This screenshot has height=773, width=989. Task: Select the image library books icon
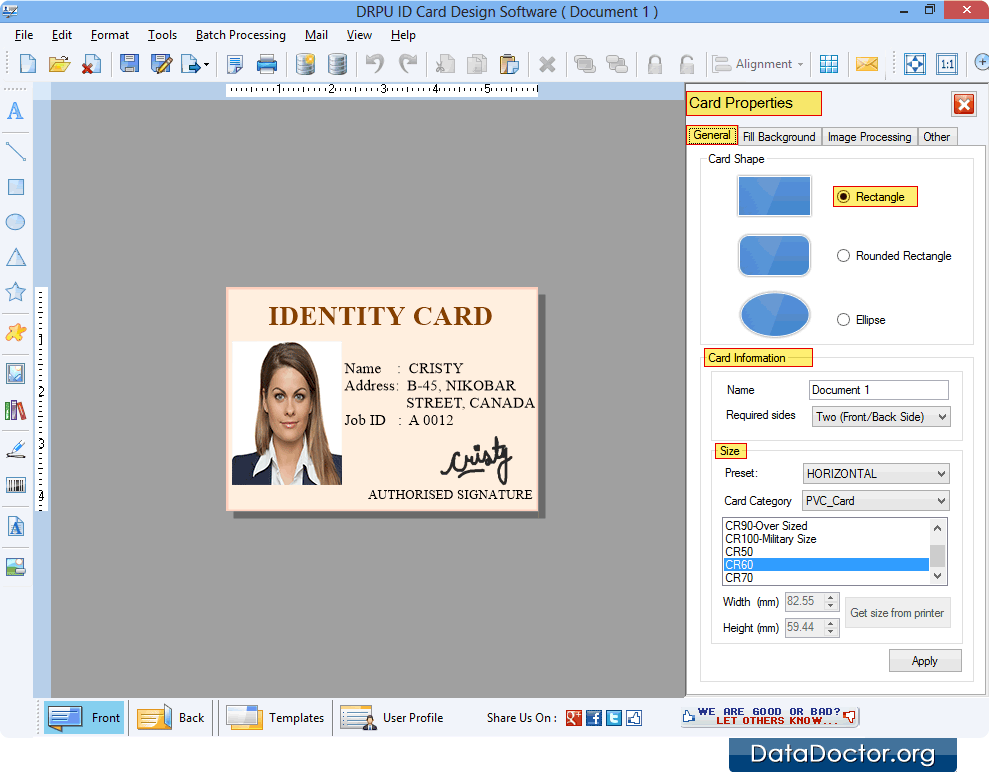[x=16, y=410]
